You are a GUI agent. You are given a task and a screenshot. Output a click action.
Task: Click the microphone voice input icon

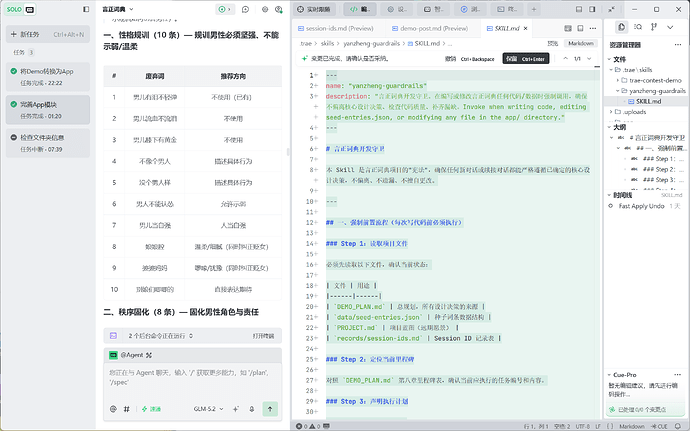point(252,409)
